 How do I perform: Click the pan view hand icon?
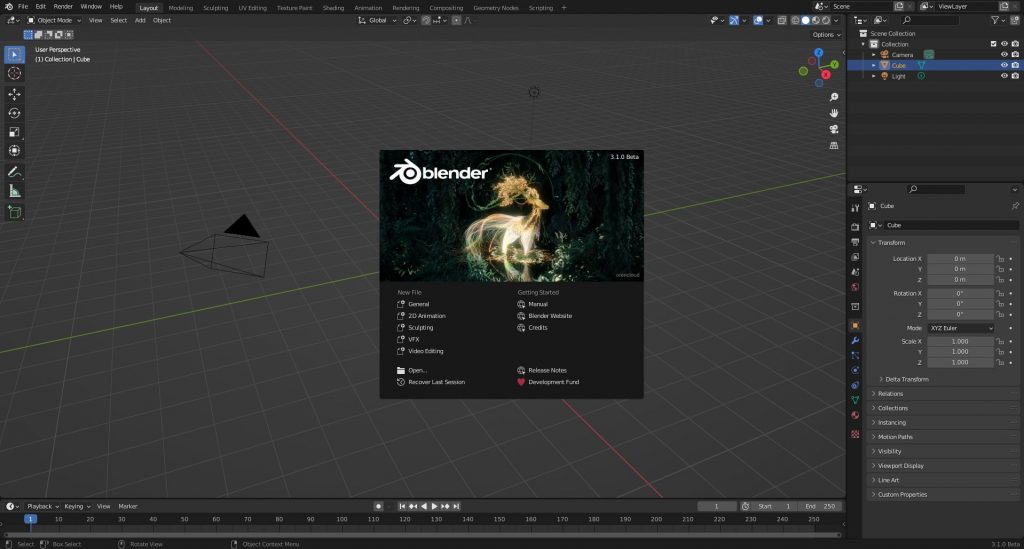tap(834, 113)
